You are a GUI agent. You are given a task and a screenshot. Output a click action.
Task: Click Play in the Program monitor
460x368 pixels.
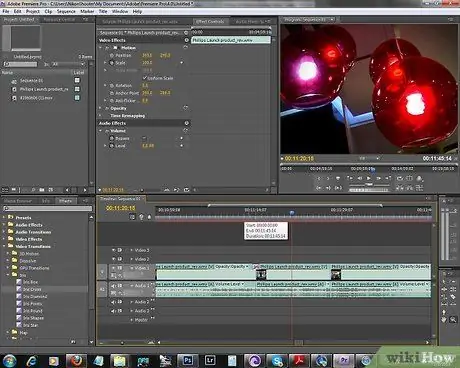[x=369, y=178]
